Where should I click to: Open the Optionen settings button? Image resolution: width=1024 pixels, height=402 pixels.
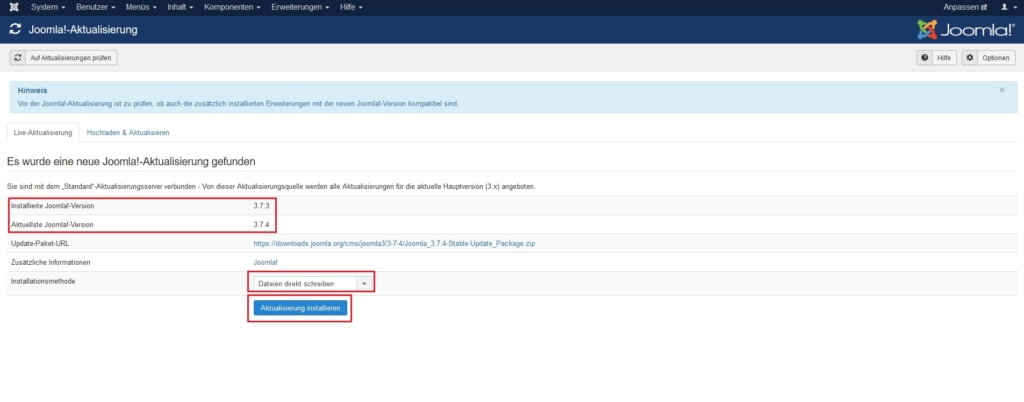tap(988, 58)
